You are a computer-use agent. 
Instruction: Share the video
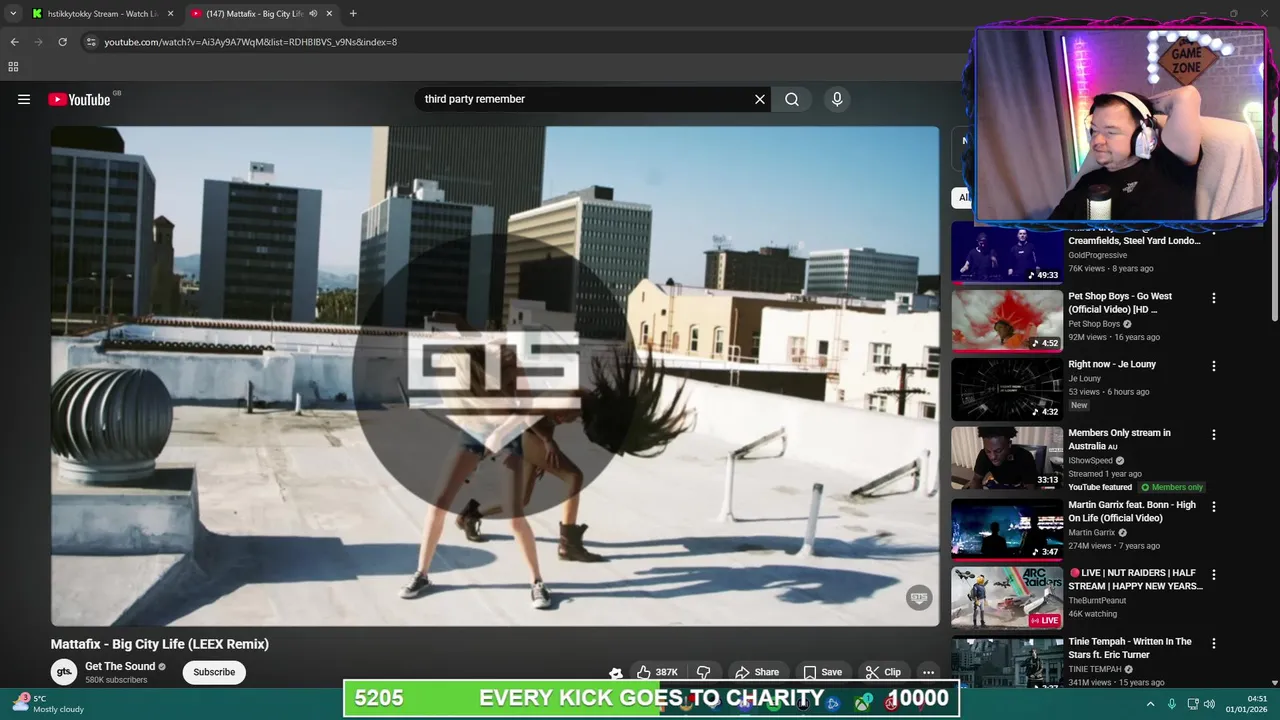(x=757, y=672)
